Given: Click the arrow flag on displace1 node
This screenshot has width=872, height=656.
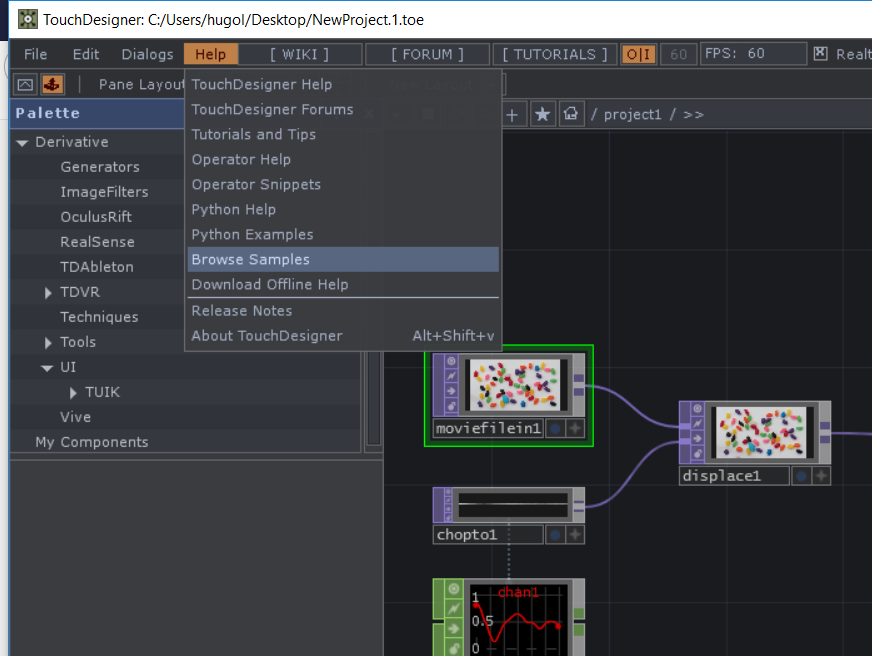Looking at the screenshot, I should coord(697,439).
